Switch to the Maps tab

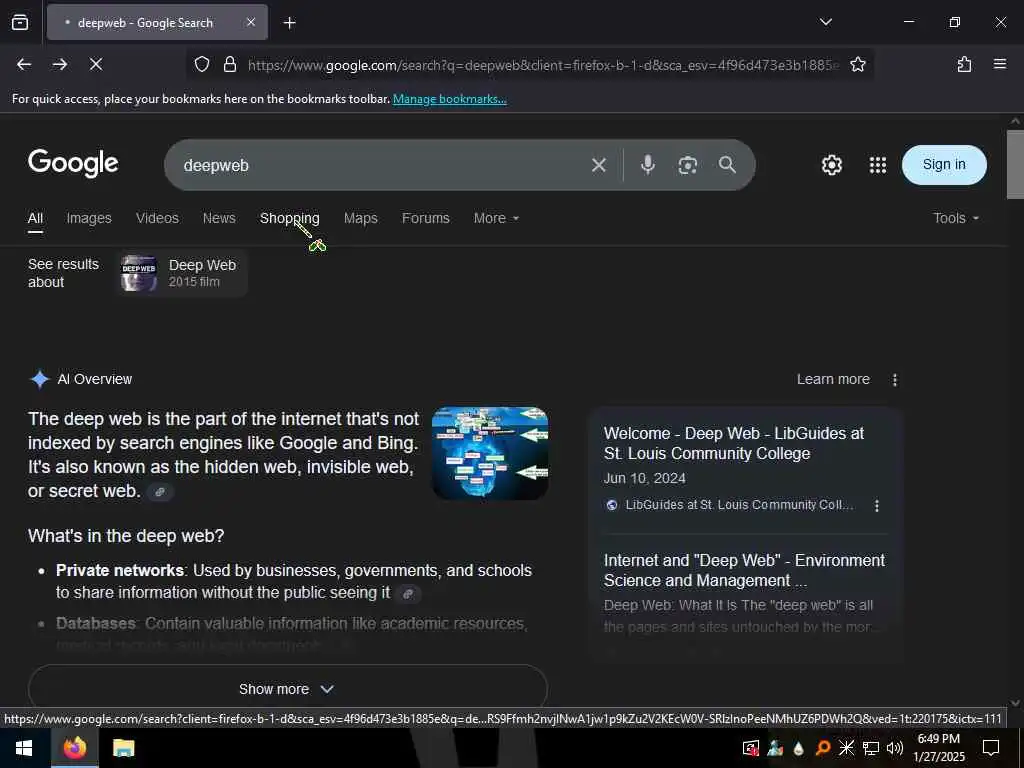coord(360,218)
